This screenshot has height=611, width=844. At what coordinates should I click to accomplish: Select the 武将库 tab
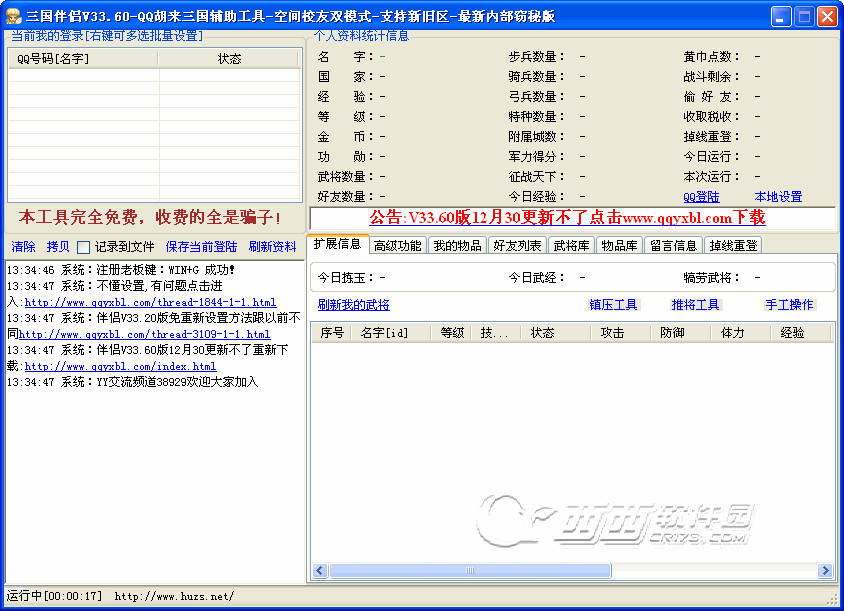click(571, 245)
